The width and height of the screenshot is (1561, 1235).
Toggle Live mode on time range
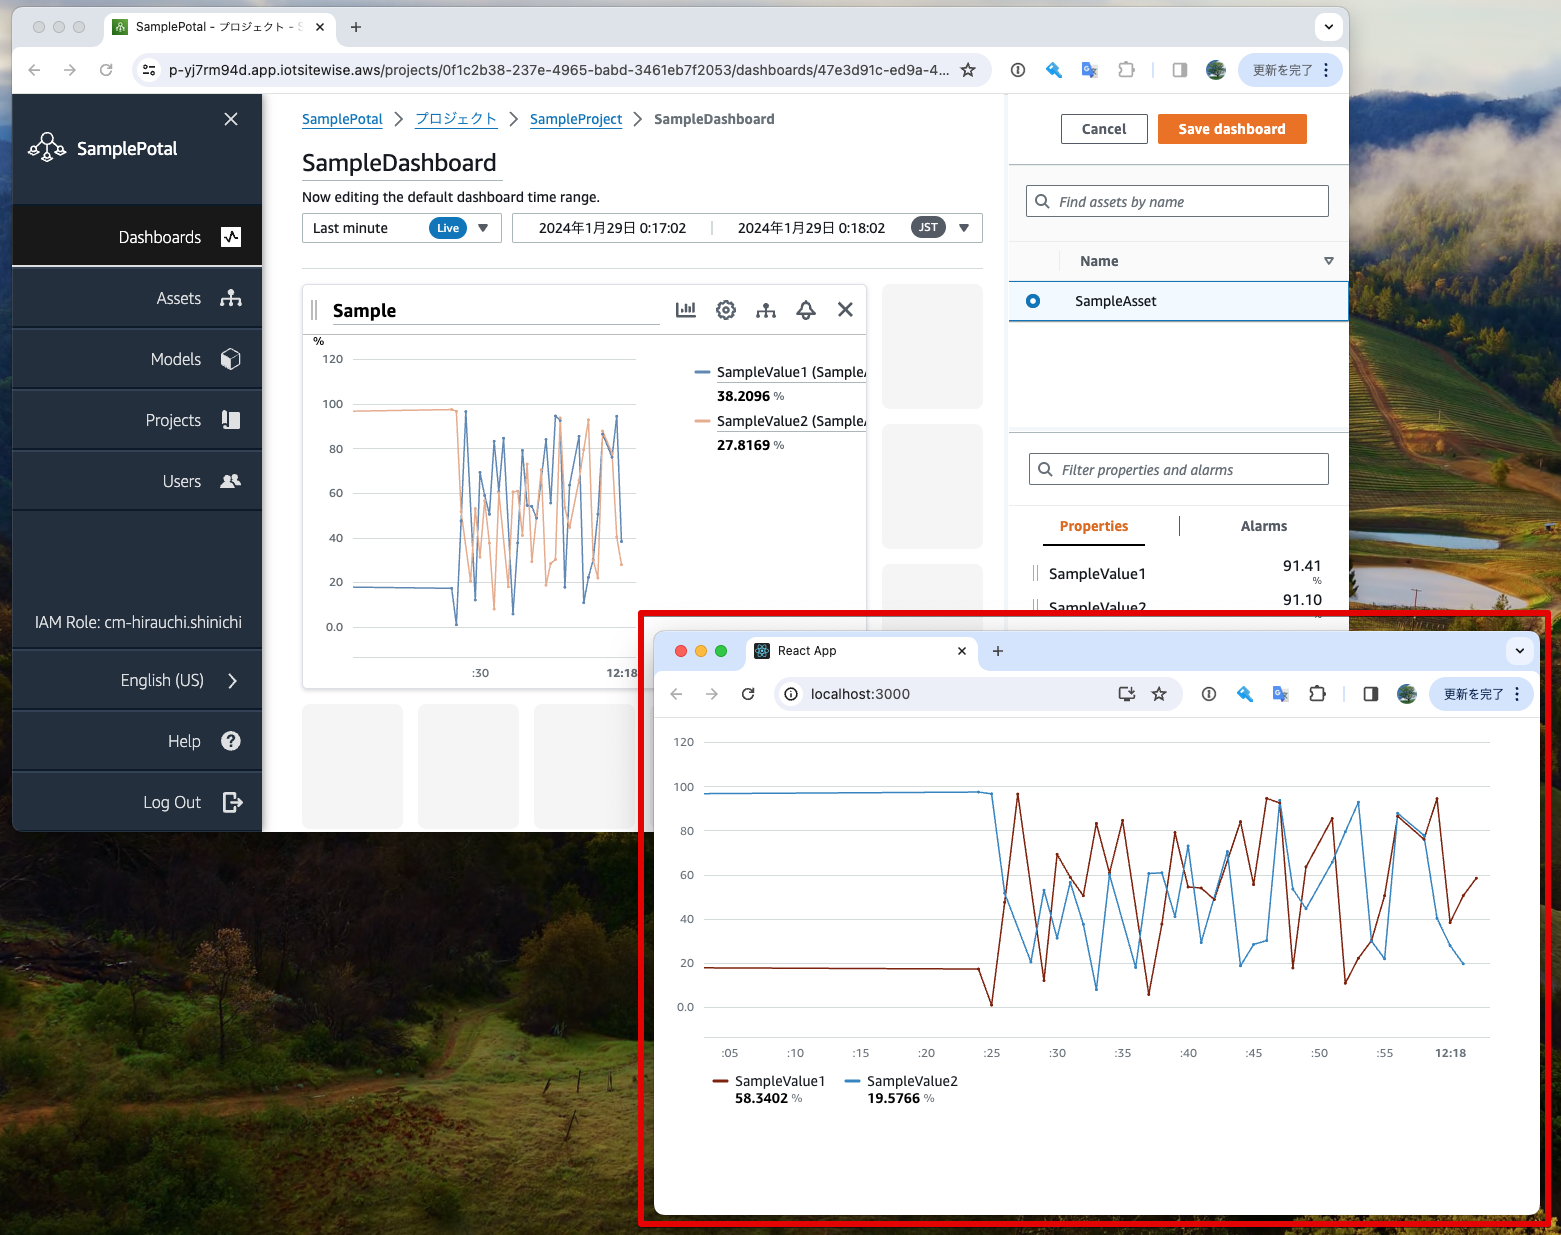[447, 227]
